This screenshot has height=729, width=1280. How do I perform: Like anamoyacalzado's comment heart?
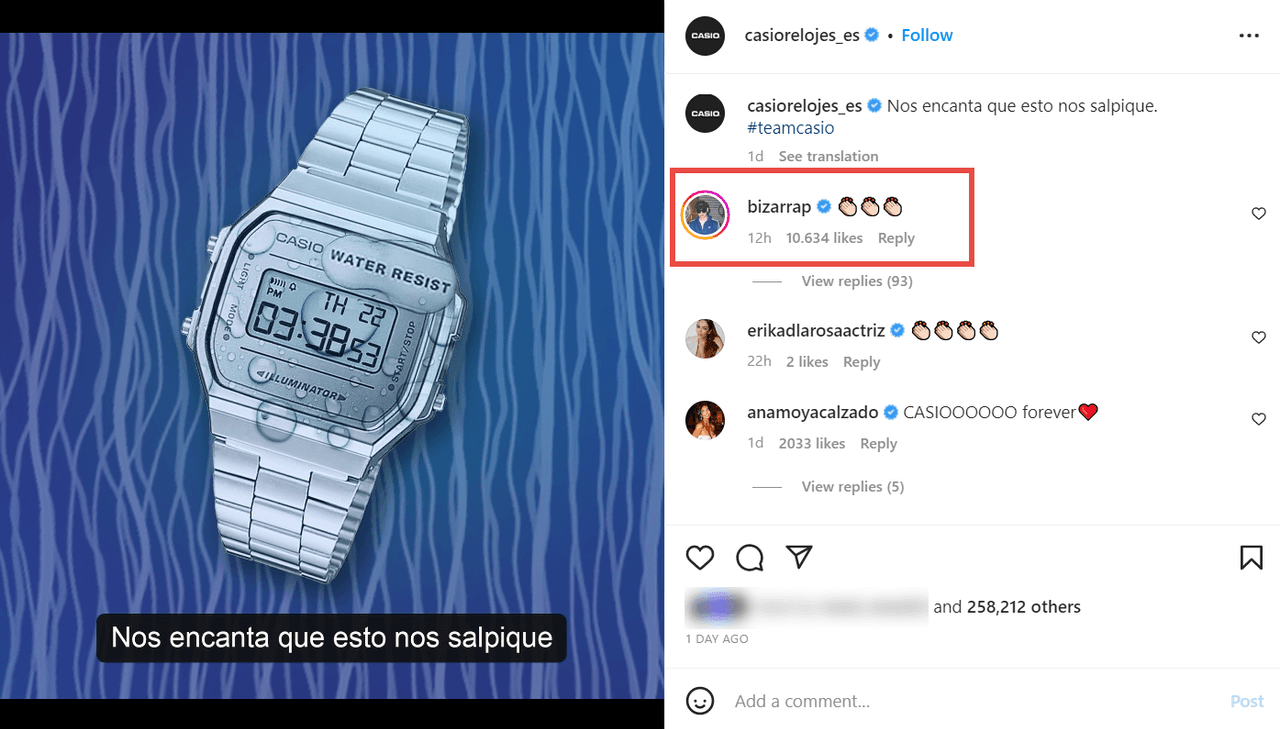tap(1259, 420)
